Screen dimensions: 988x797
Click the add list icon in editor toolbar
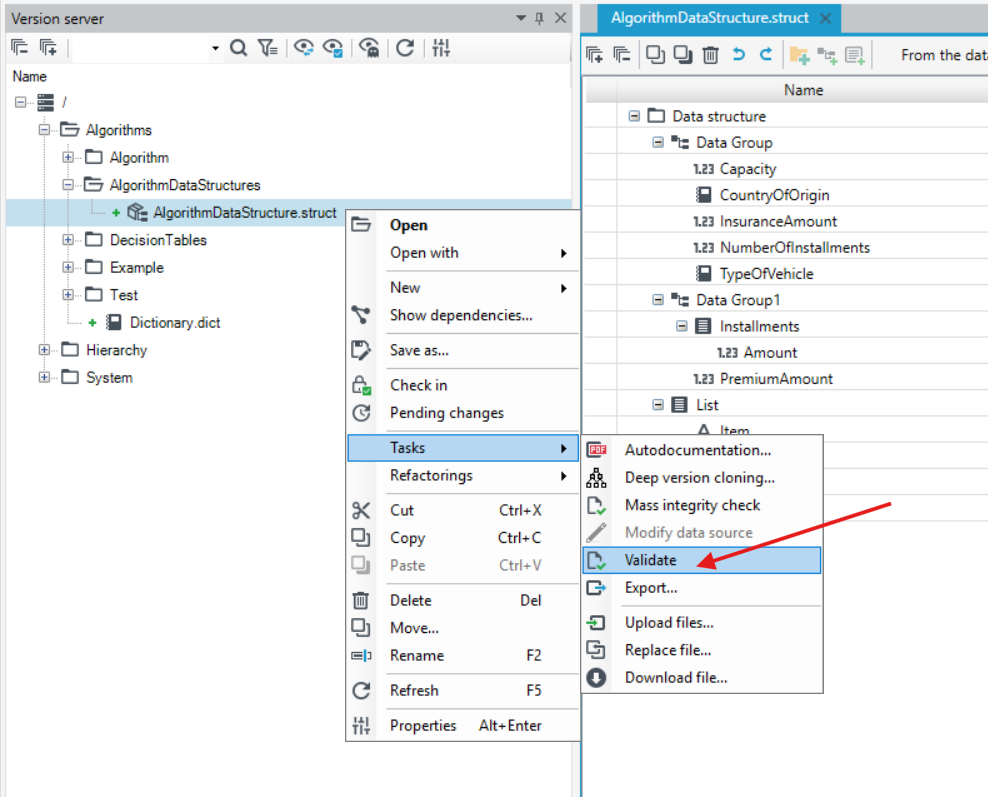[855, 55]
